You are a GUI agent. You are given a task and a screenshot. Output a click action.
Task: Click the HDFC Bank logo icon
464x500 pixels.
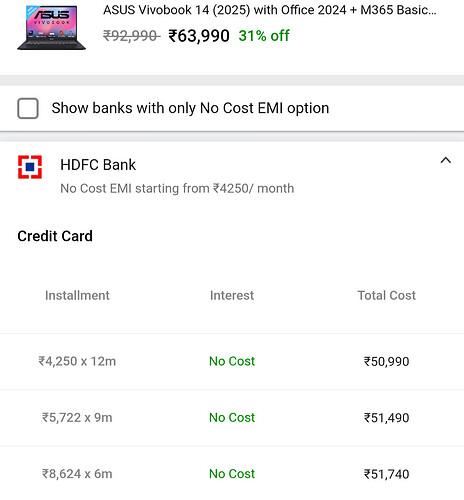pos(30,167)
